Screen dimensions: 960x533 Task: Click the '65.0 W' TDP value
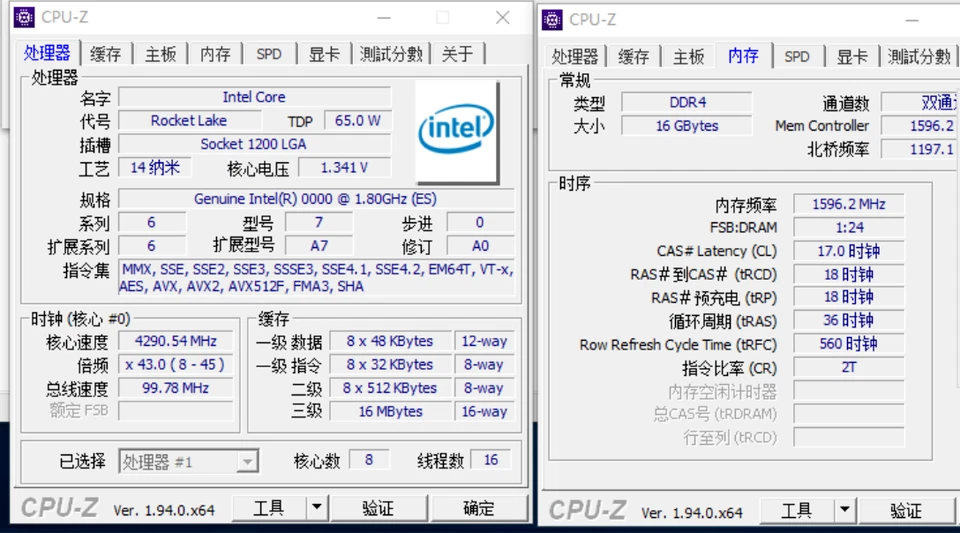(x=358, y=121)
